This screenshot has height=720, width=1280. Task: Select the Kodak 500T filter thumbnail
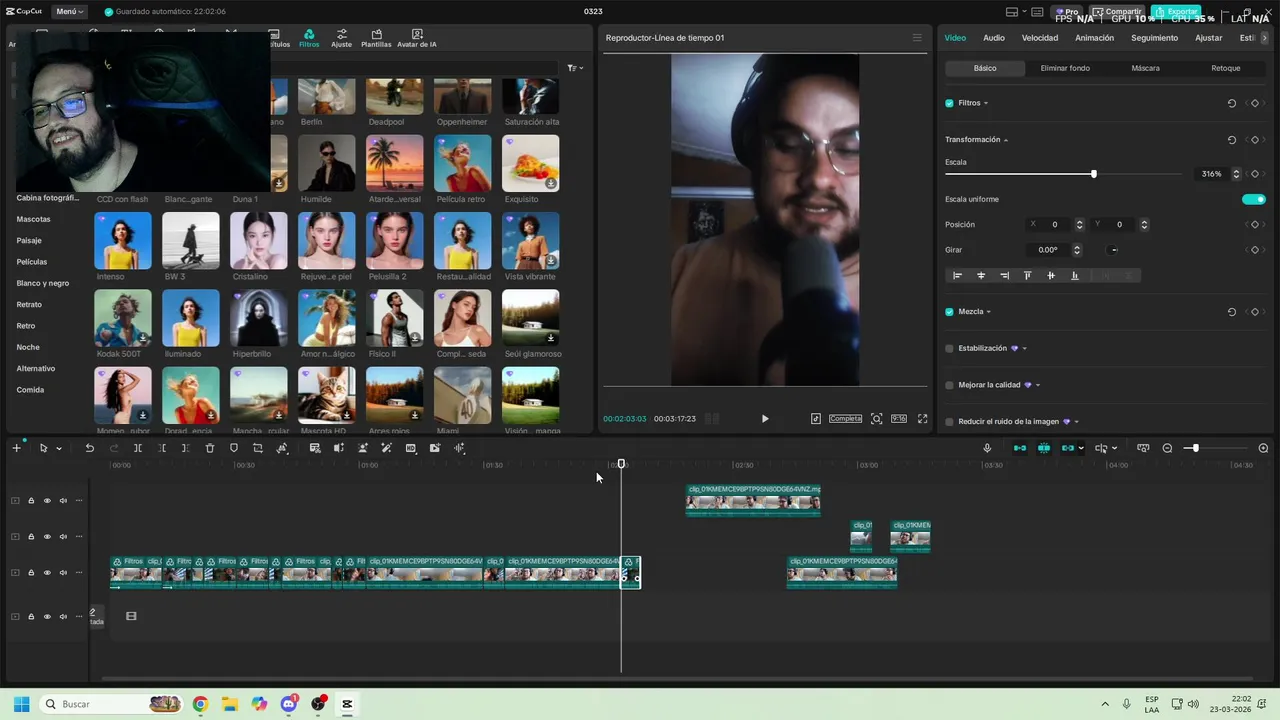click(x=123, y=318)
